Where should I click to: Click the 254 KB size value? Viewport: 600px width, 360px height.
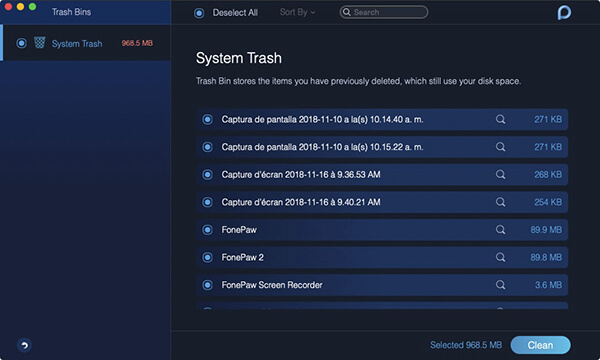pos(548,202)
